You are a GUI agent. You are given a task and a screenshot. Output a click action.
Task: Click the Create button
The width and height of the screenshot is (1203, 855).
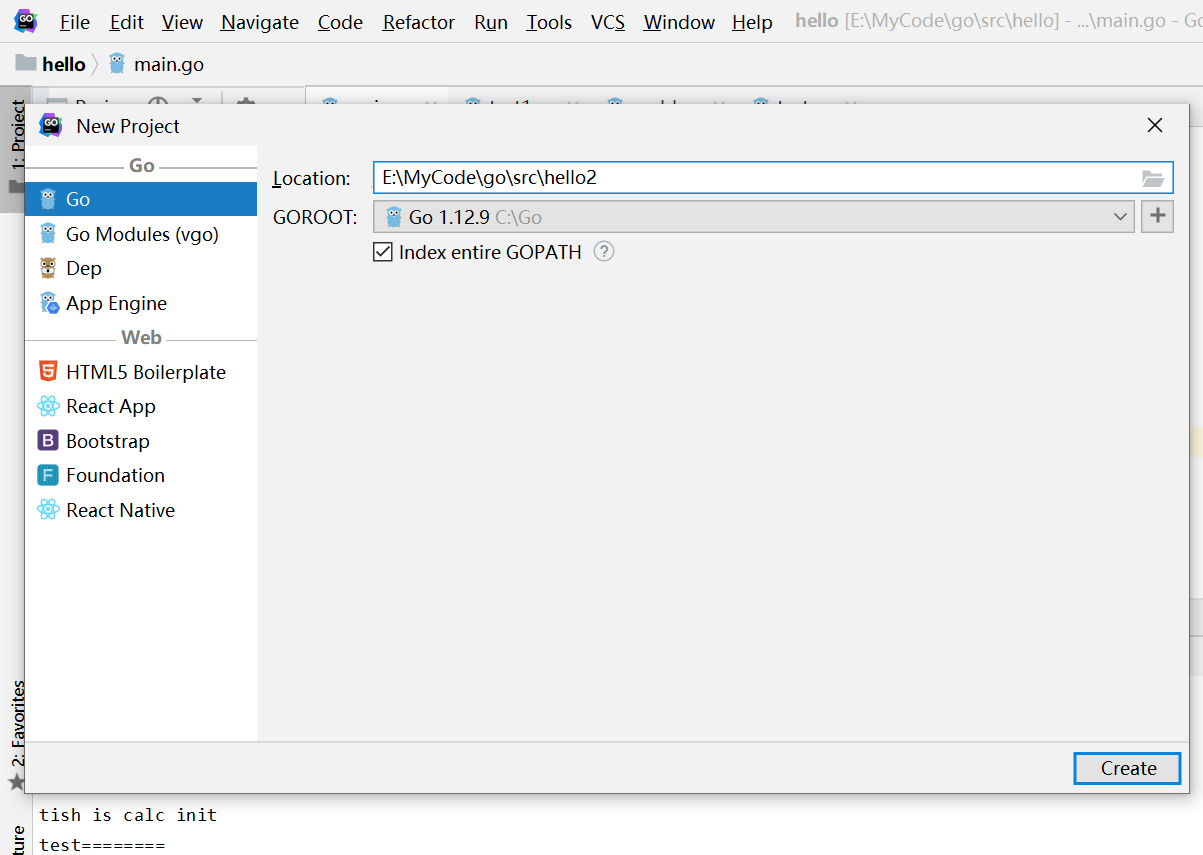coord(1128,768)
